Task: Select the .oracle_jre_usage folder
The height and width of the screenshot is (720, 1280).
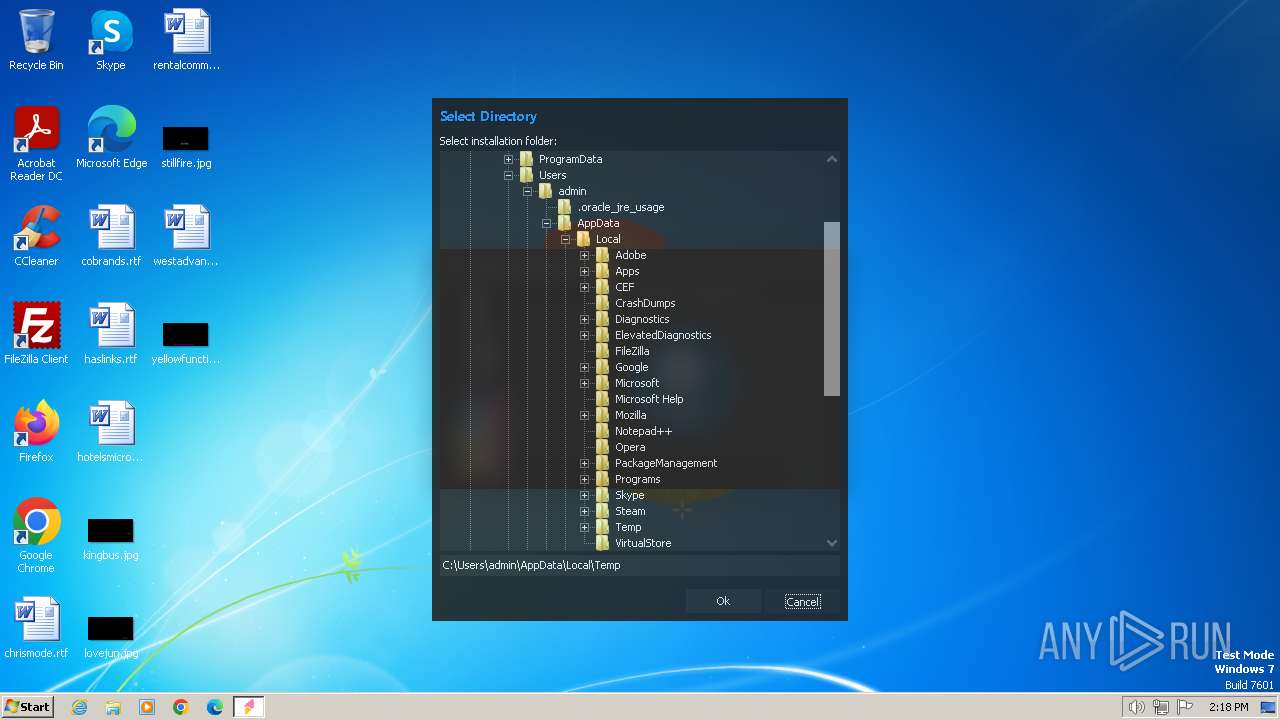Action: coord(620,207)
